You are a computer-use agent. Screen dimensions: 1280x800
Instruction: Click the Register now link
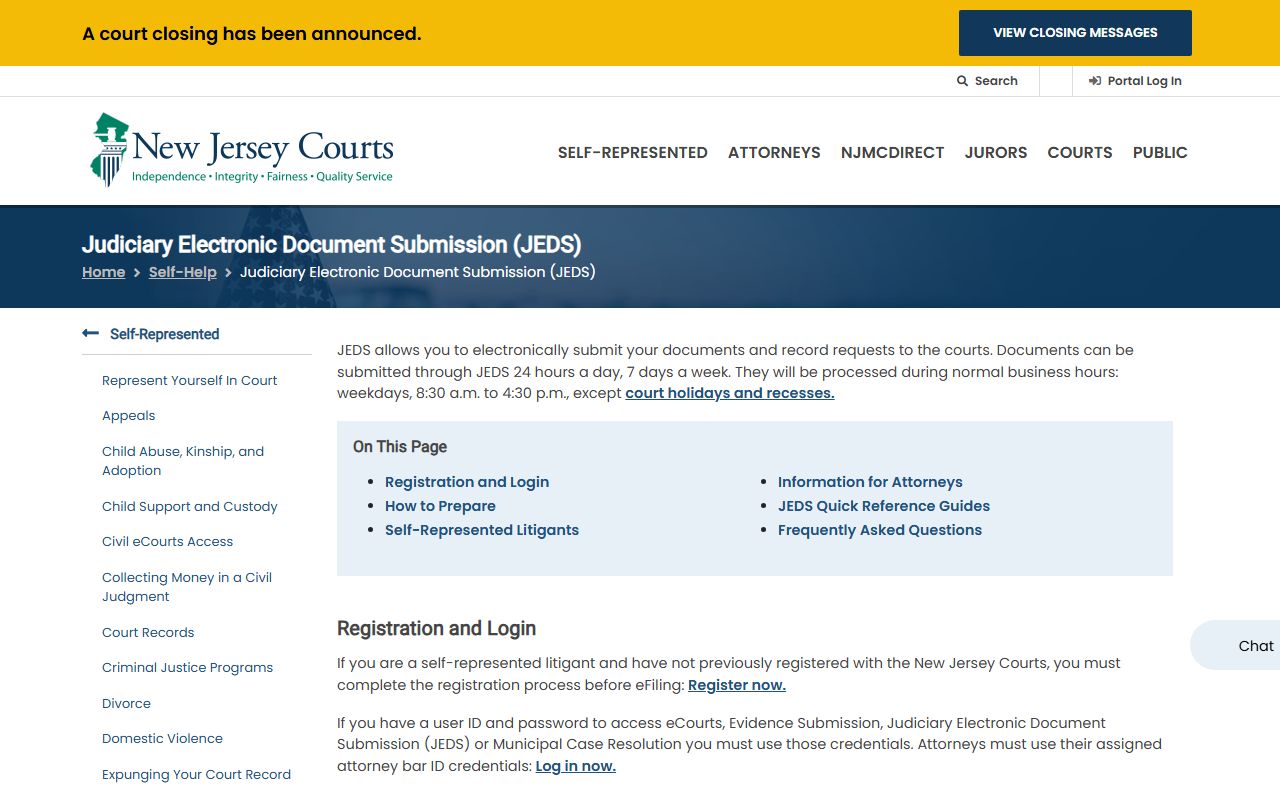737,685
